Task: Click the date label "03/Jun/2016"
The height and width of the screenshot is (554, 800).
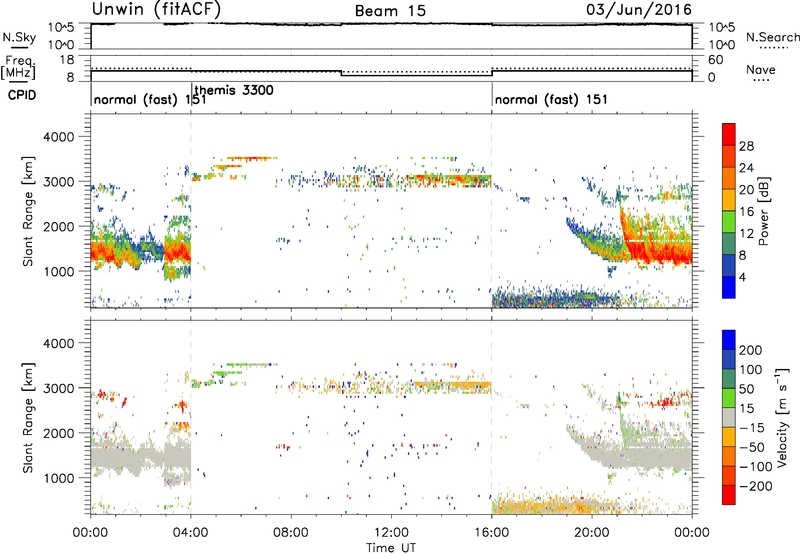Action: coord(639,10)
